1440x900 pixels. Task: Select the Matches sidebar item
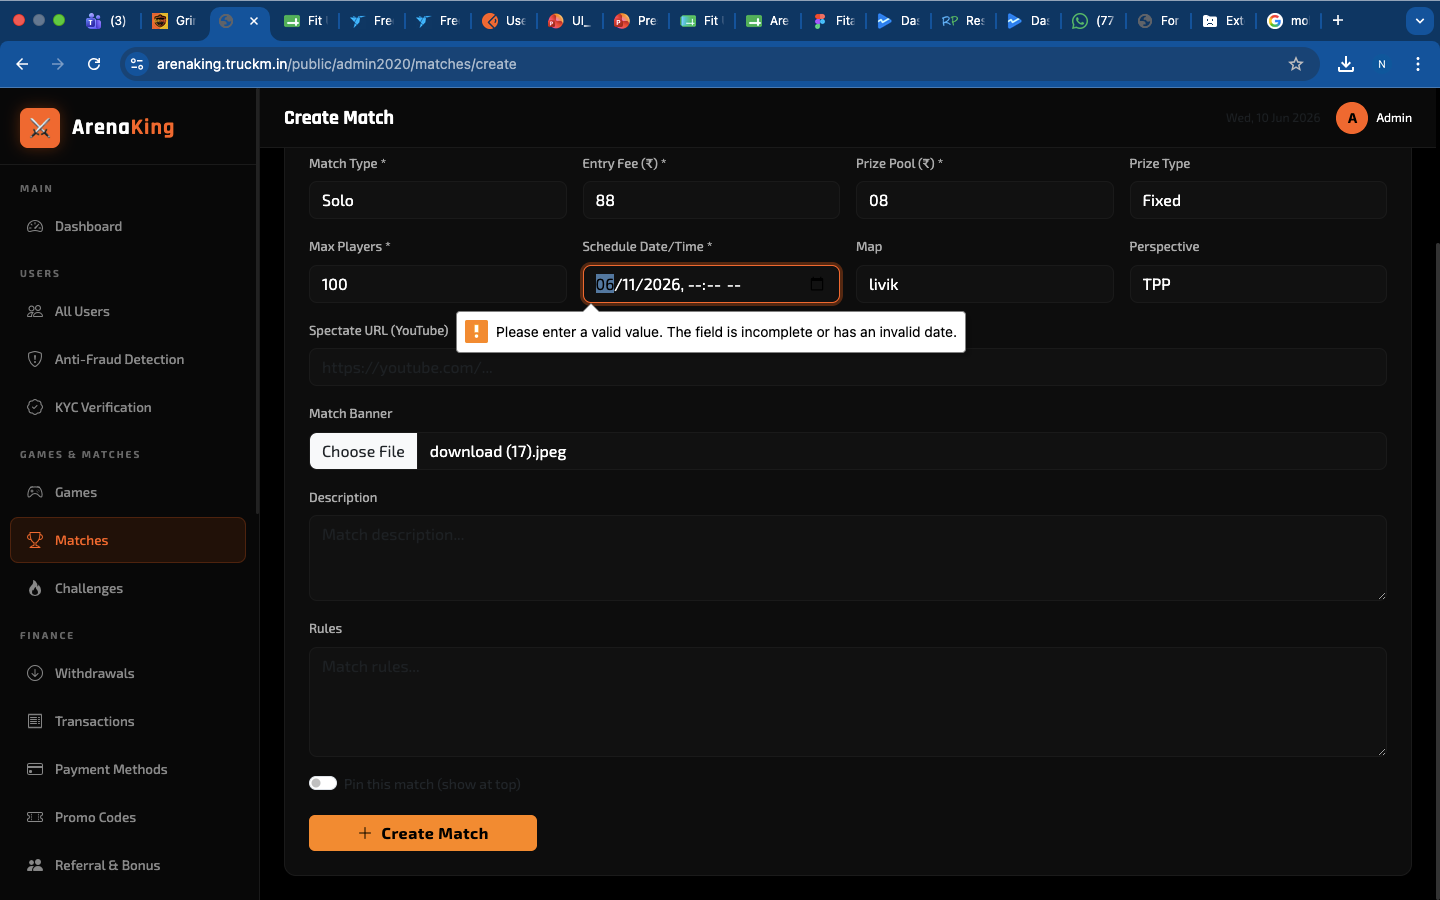[128, 540]
